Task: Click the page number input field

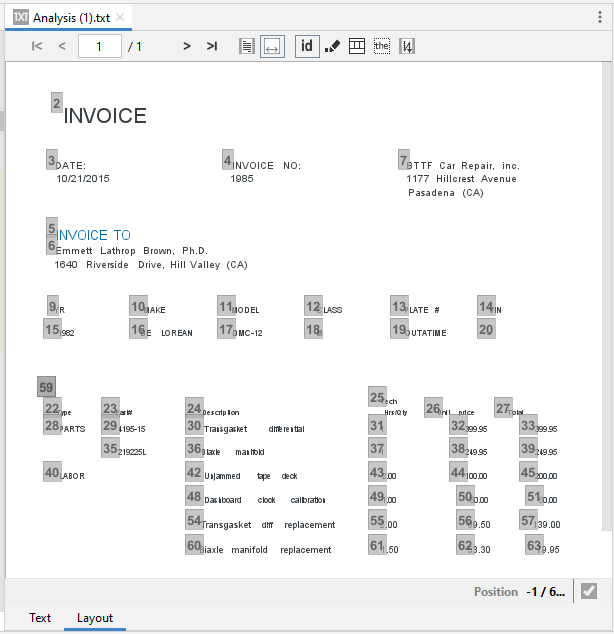Action: click(99, 46)
